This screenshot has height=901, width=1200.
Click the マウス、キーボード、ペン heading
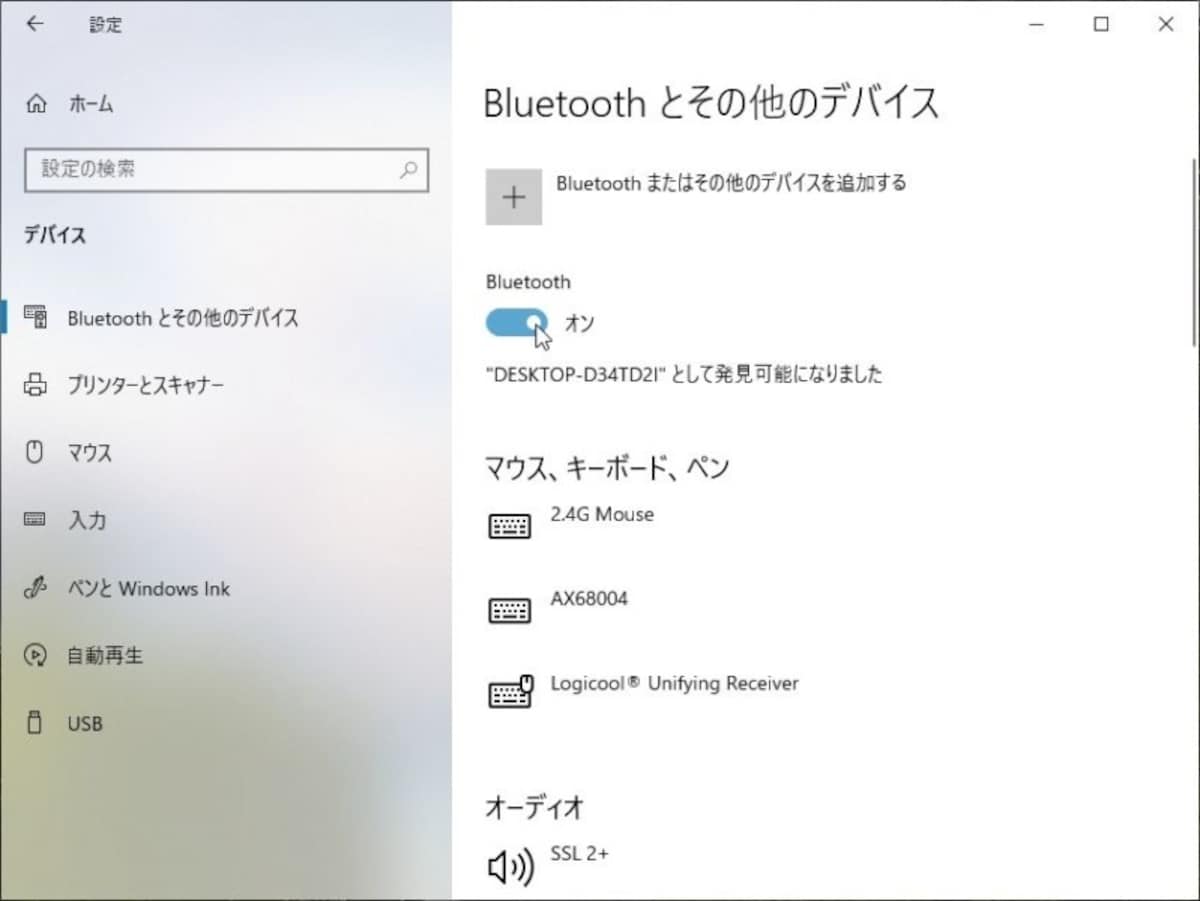click(x=608, y=467)
